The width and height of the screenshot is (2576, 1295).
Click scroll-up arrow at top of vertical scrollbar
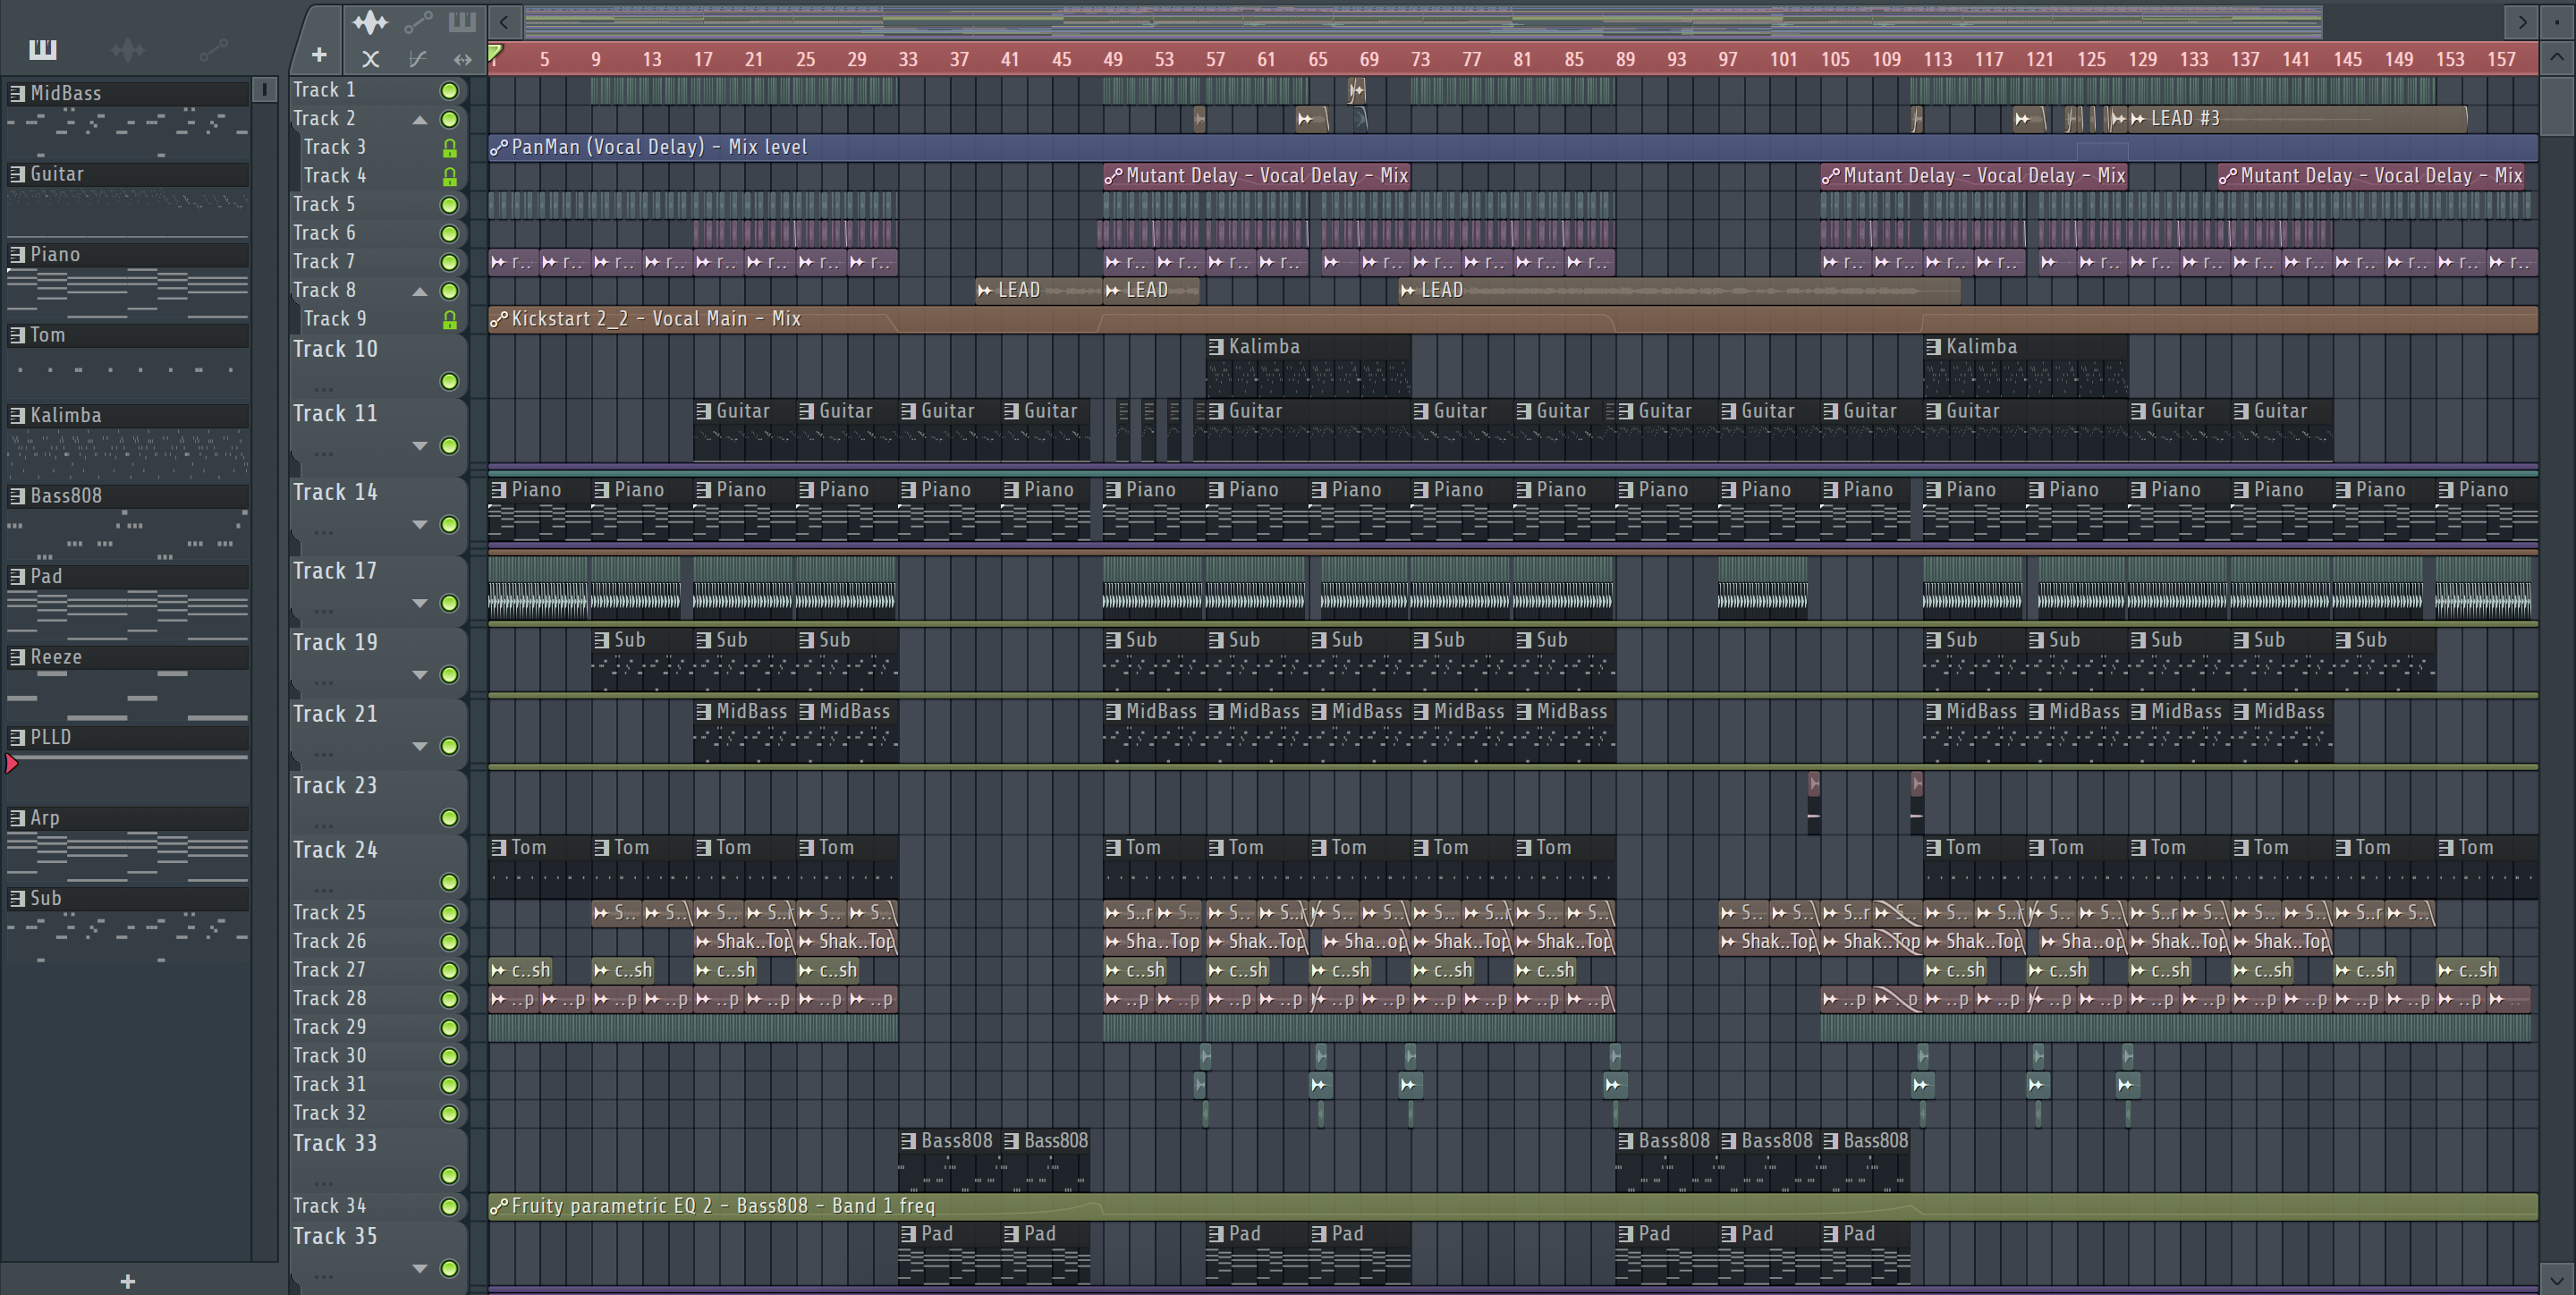coord(2557,57)
